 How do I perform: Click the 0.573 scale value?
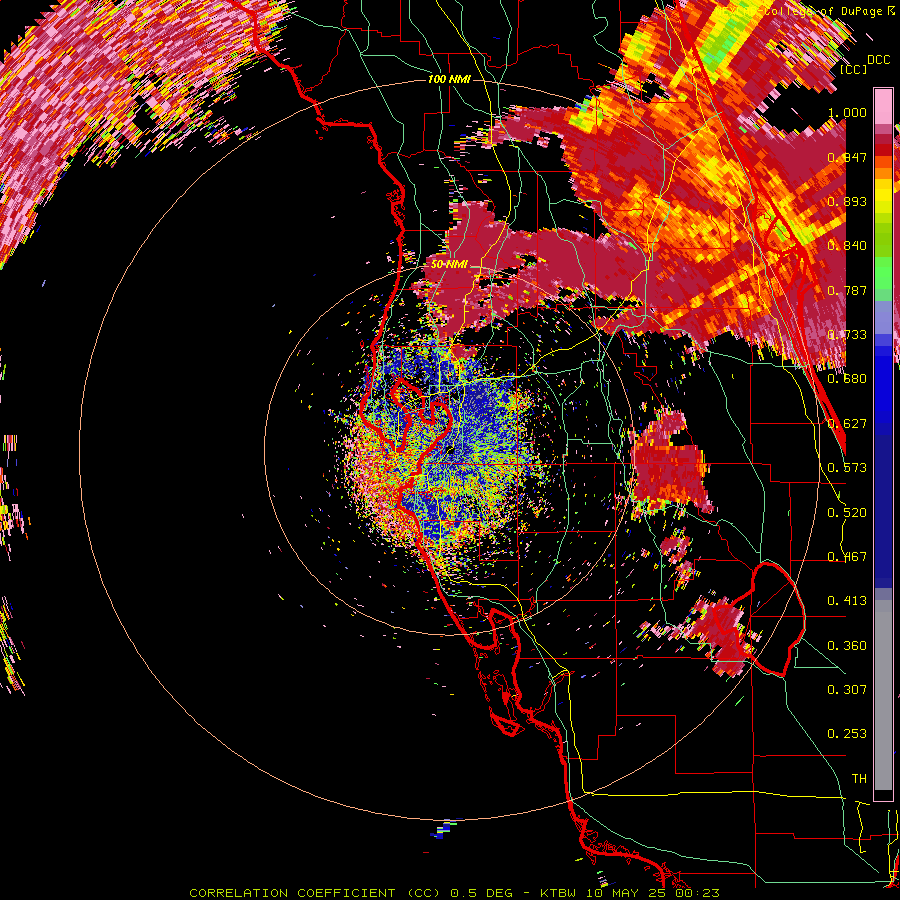click(847, 468)
